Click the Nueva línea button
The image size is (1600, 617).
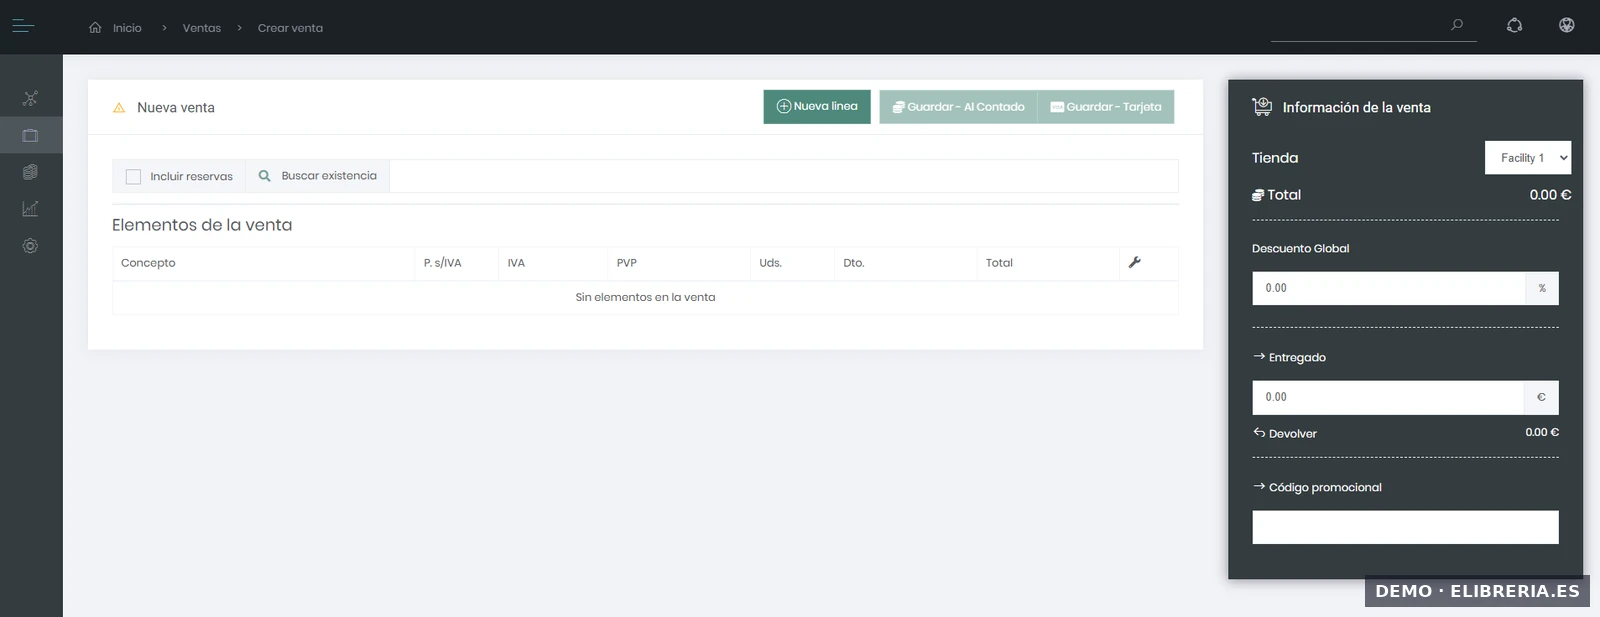coord(817,107)
